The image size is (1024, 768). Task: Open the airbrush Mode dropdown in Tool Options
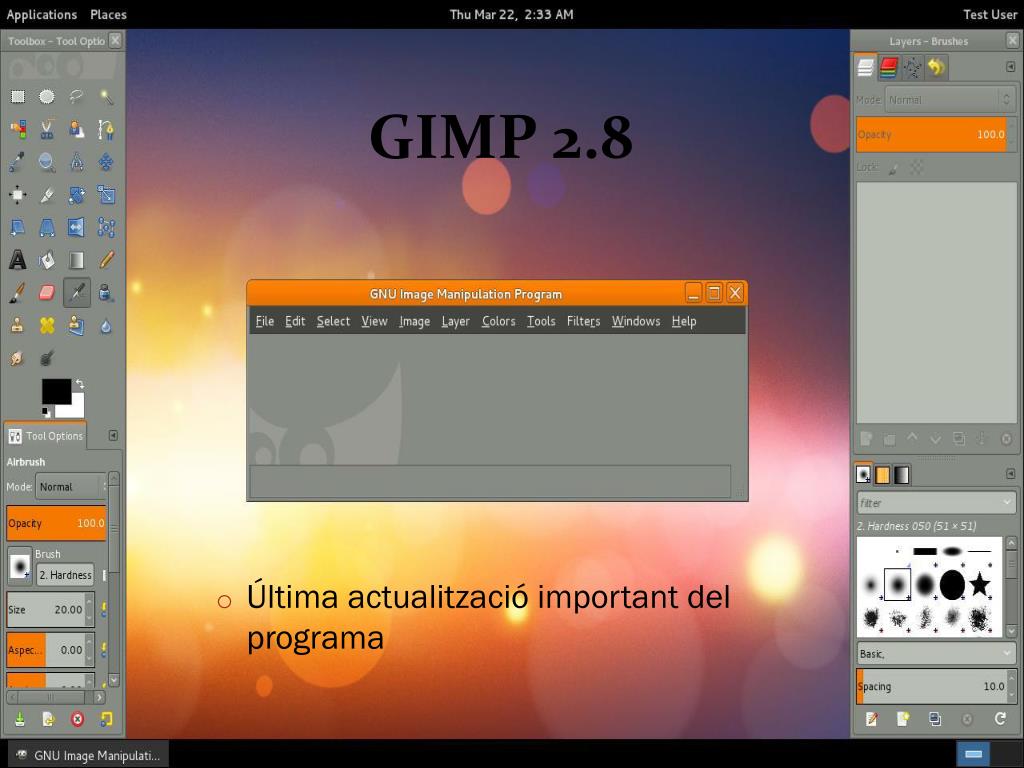[x=71, y=487]
